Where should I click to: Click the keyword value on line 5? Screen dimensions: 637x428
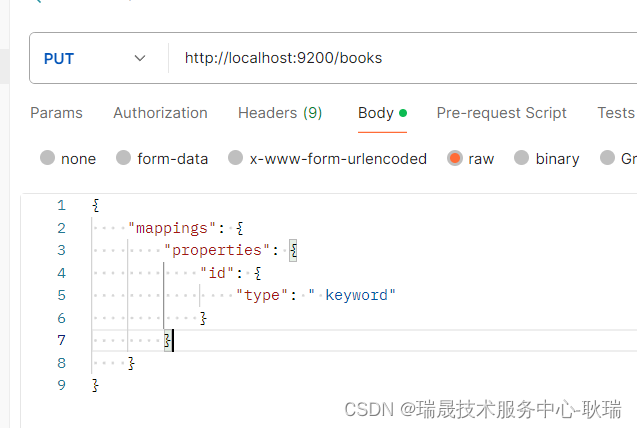pyautogui.click(x=357, y=295)
